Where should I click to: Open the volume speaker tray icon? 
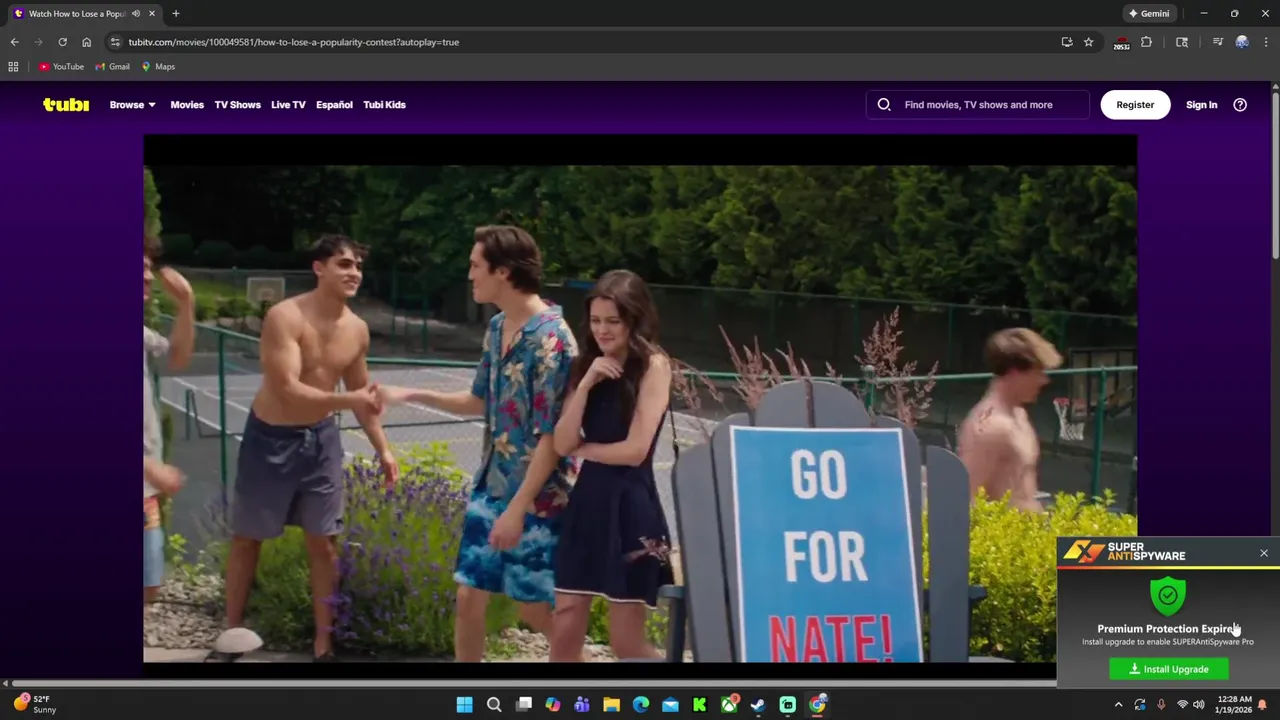point(1199,705)
